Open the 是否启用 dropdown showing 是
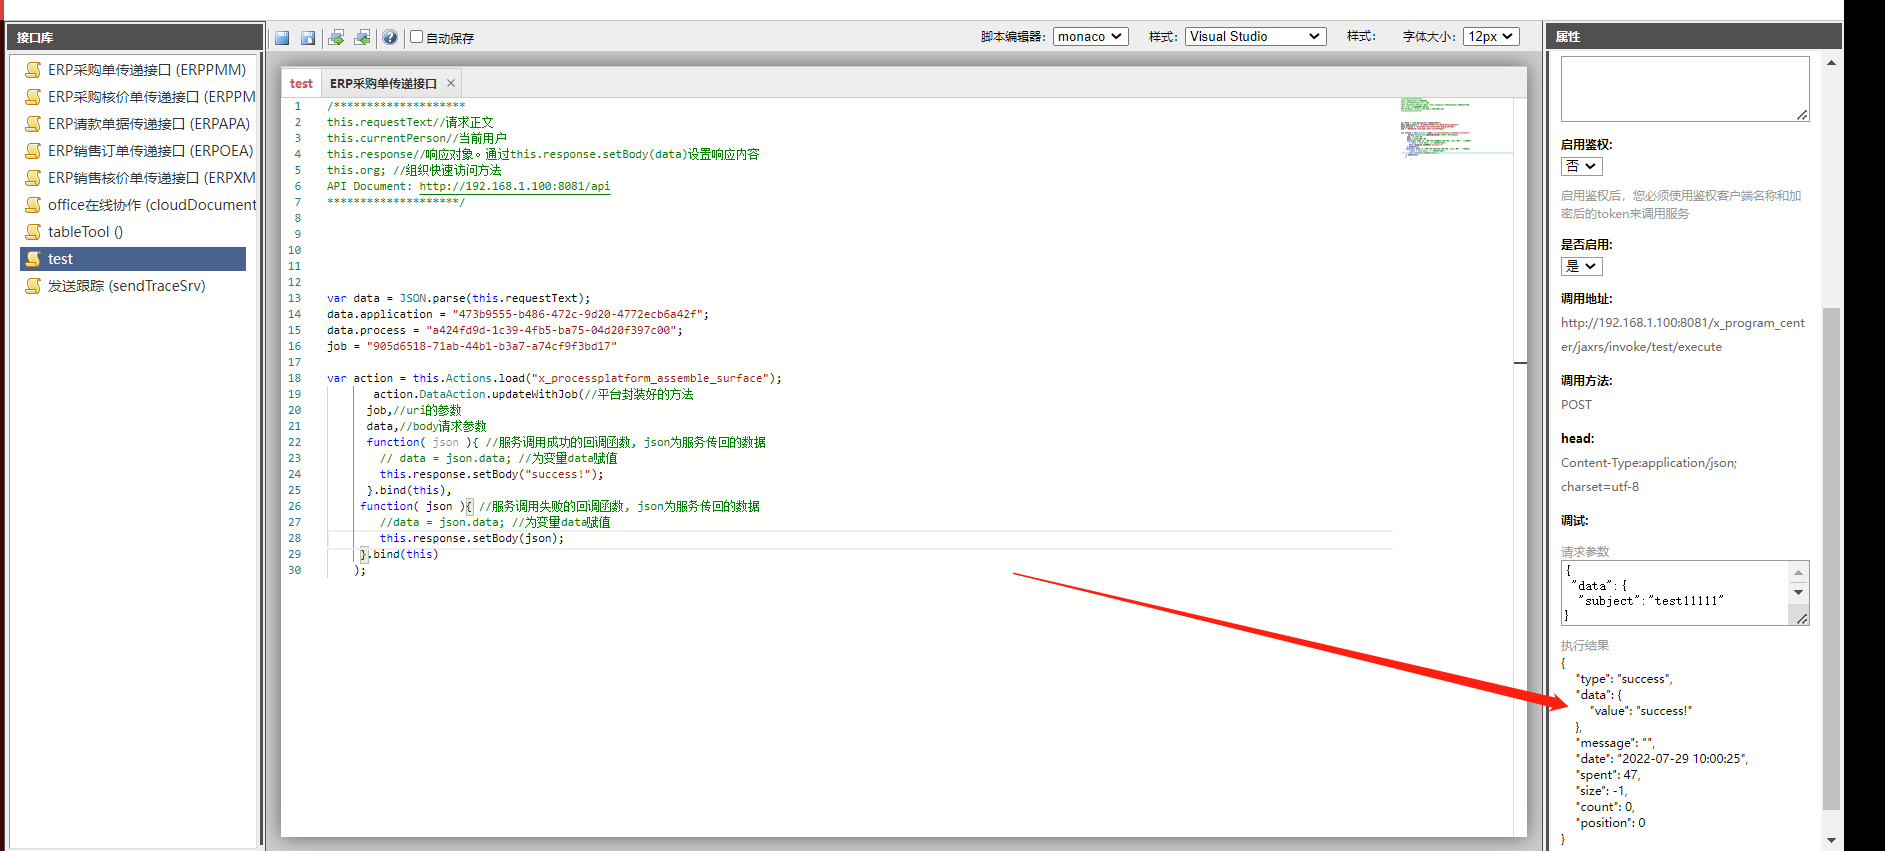 point(1581,266)
